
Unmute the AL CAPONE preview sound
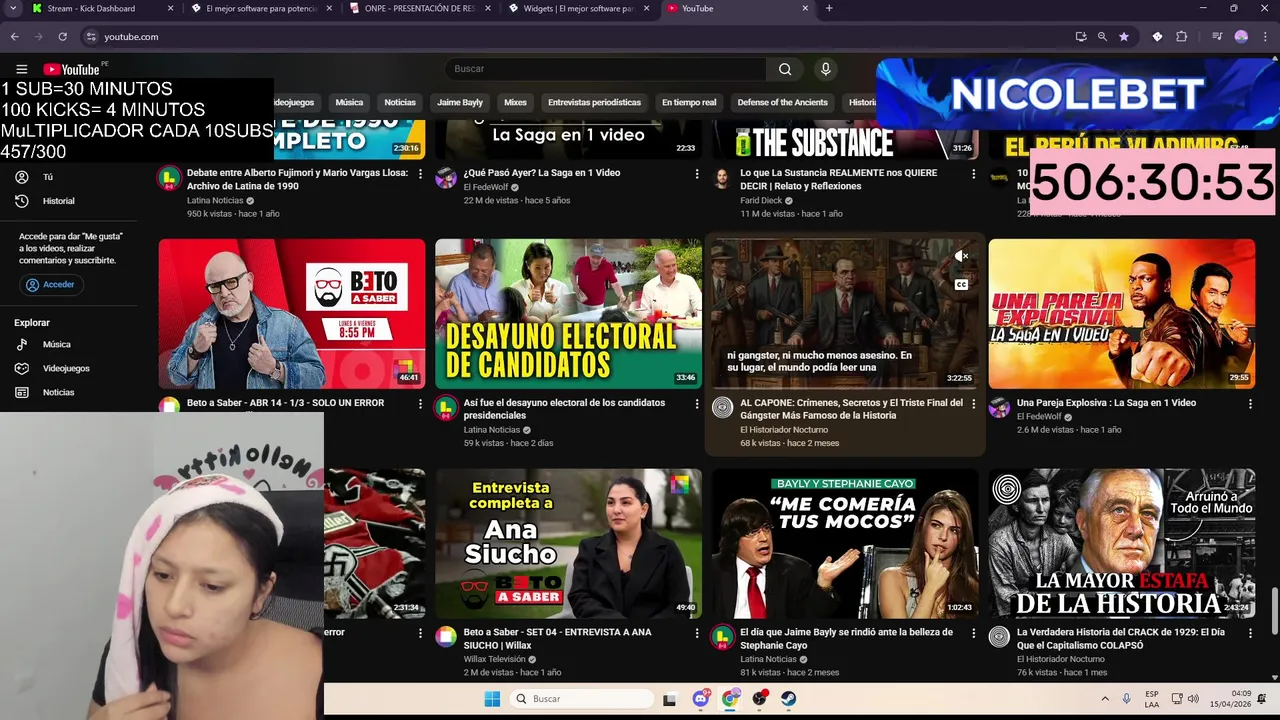[x=961, y=256]
